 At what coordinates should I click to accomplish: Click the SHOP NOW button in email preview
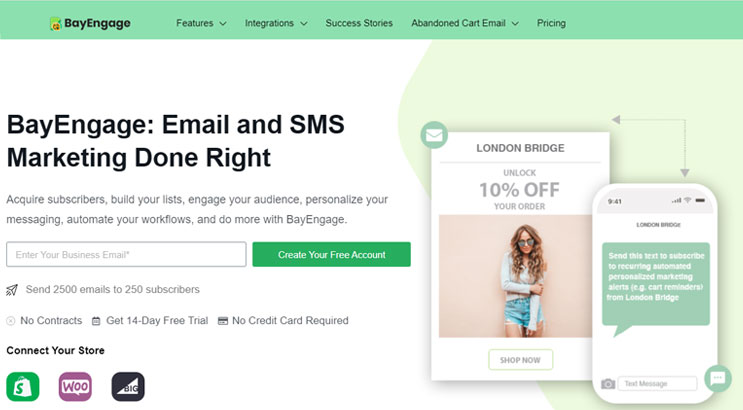coord(520,360)
